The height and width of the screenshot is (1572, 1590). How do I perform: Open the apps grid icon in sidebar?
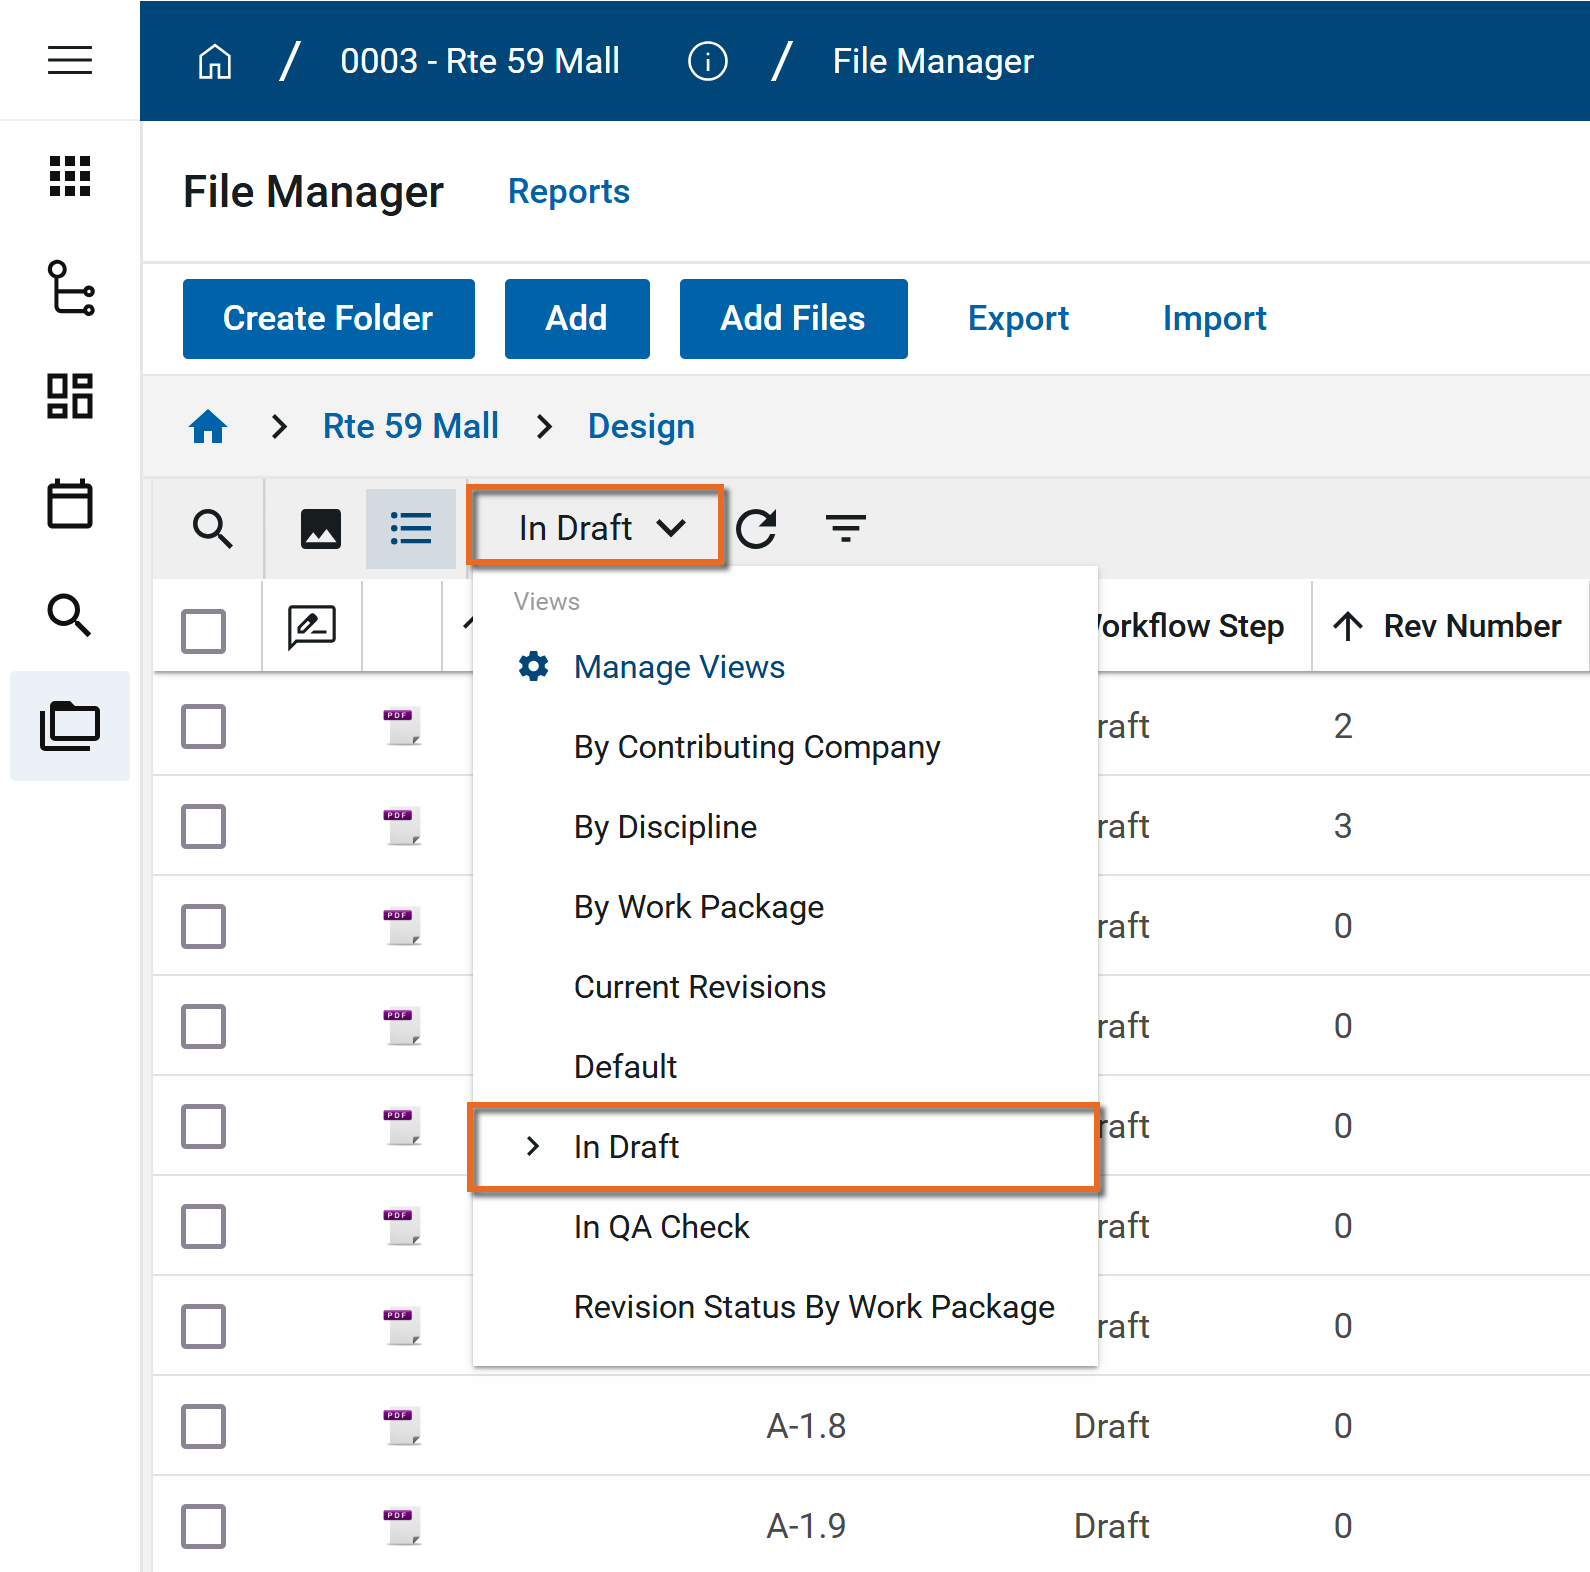coord(70,176)
